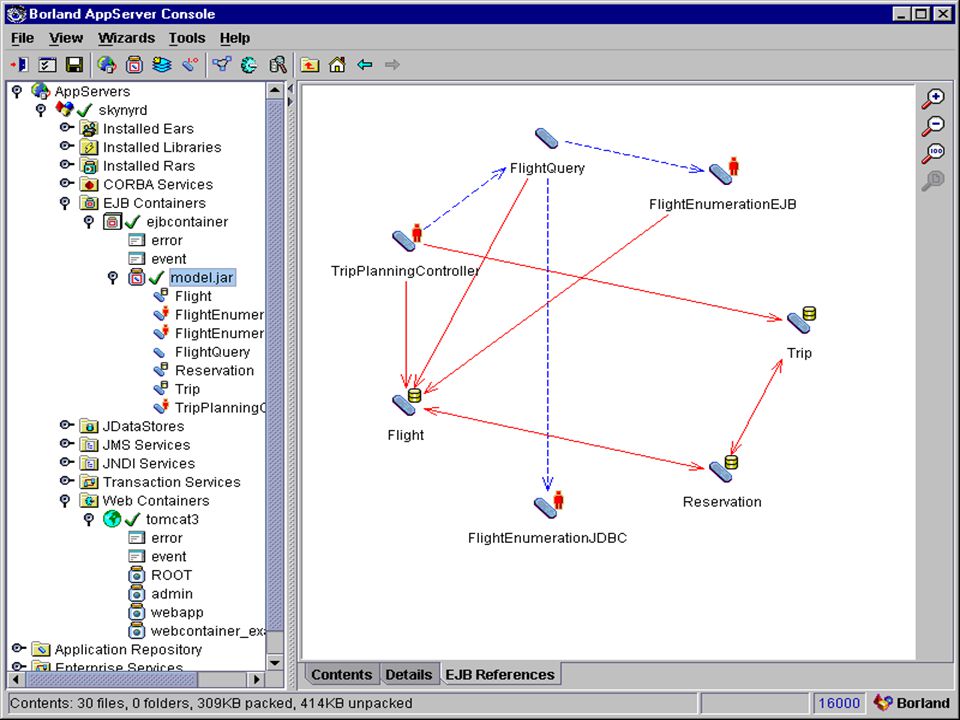This screenshot has height=720, width=960.
Task: Collapse the Web Containers node
Action: (x=65, y=501)
